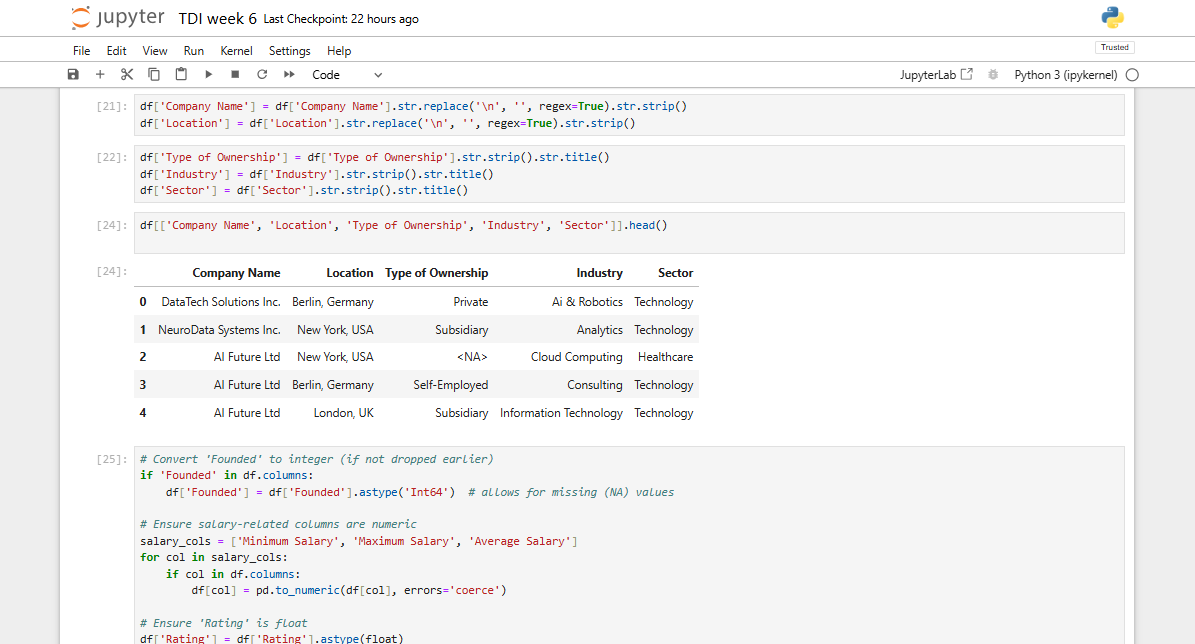Select DataTech Solutions Inc. cell
Viewport: 1195px width, 644px height.
tap(221, 302)
